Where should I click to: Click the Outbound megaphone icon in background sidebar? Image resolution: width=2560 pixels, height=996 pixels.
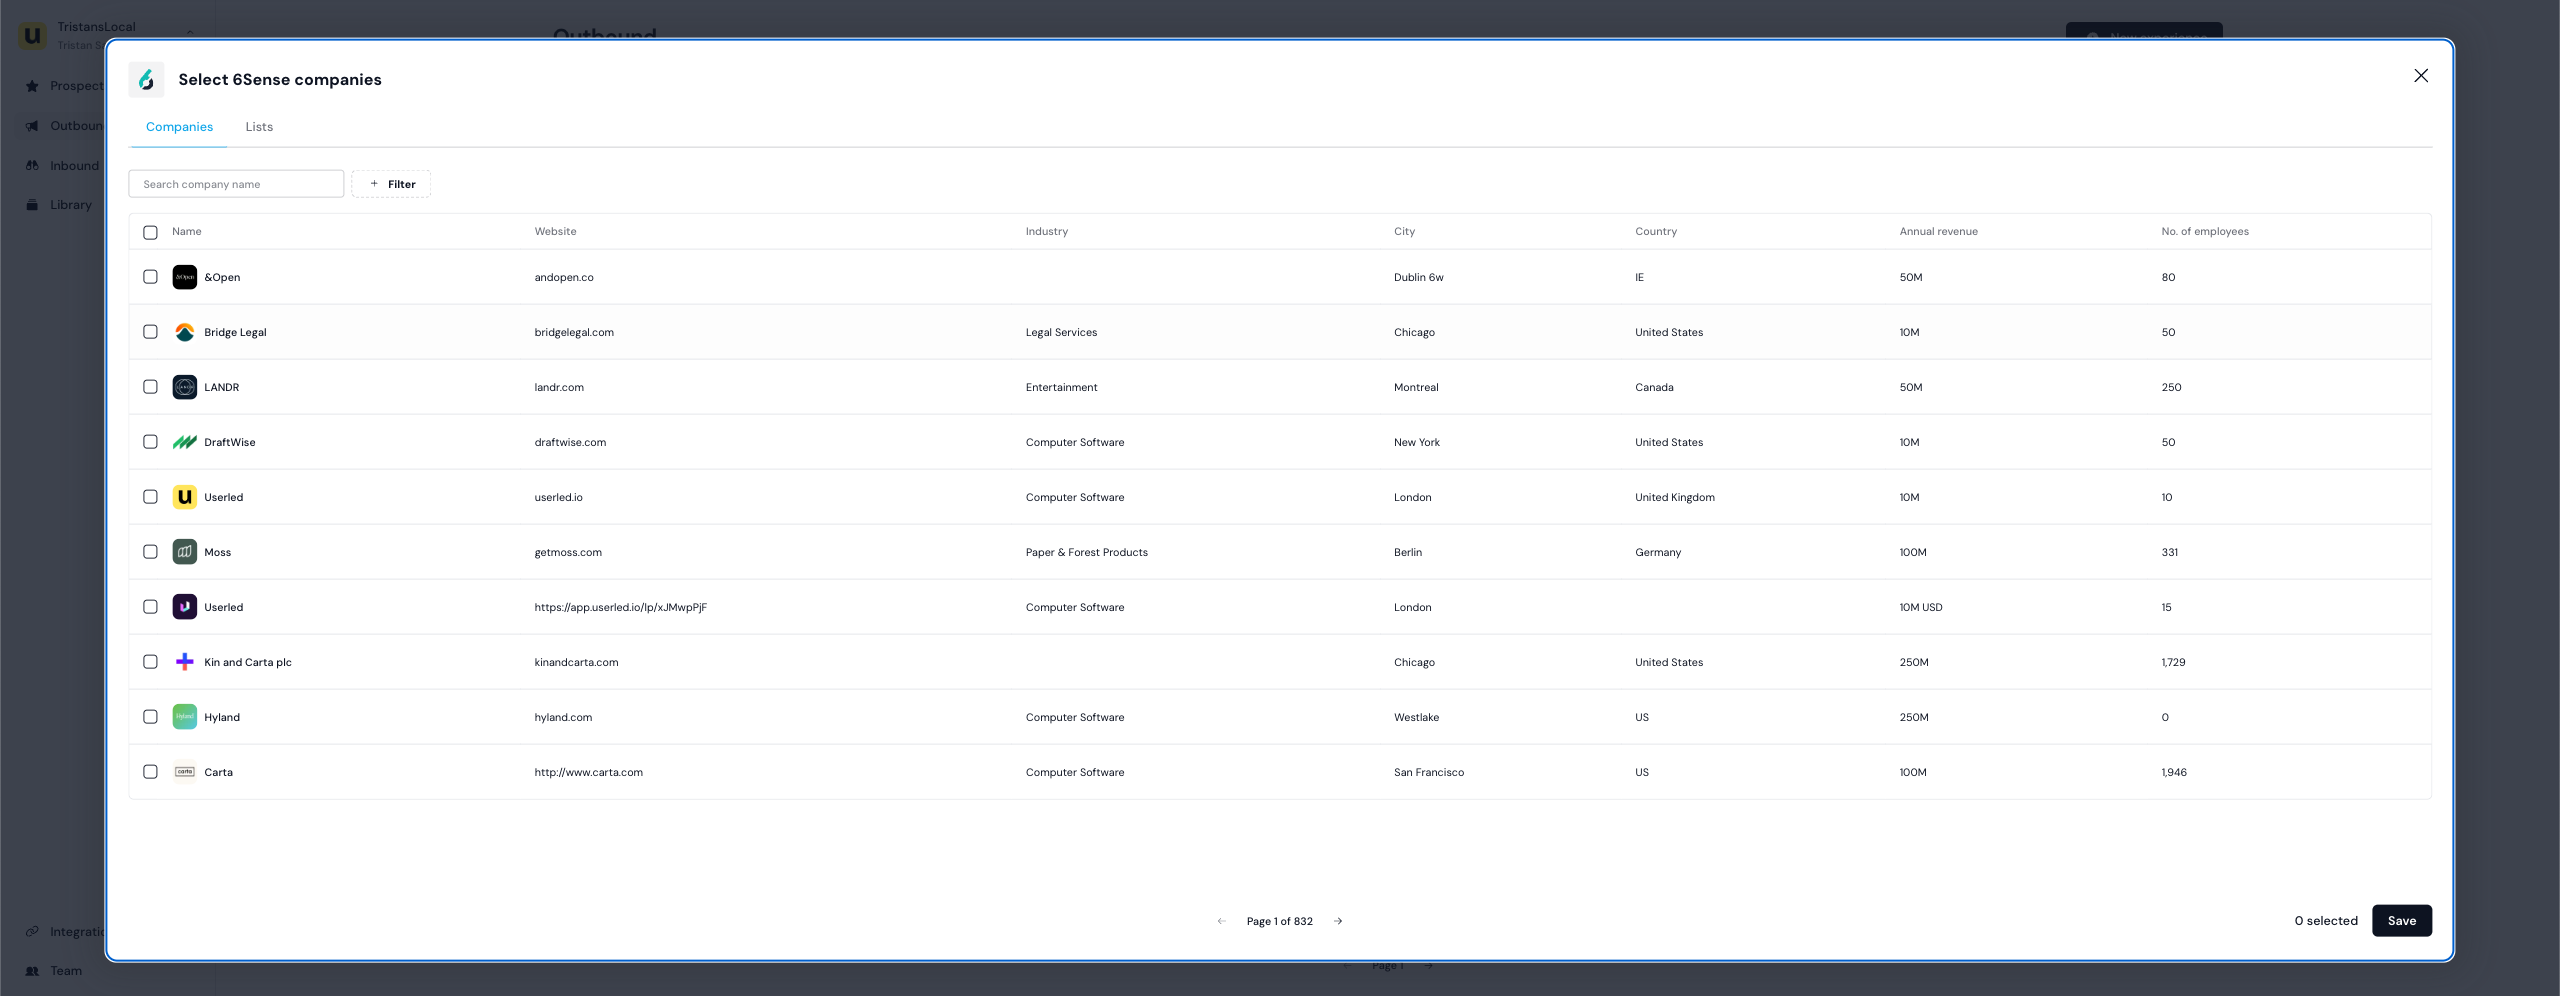tap(32, 126)
